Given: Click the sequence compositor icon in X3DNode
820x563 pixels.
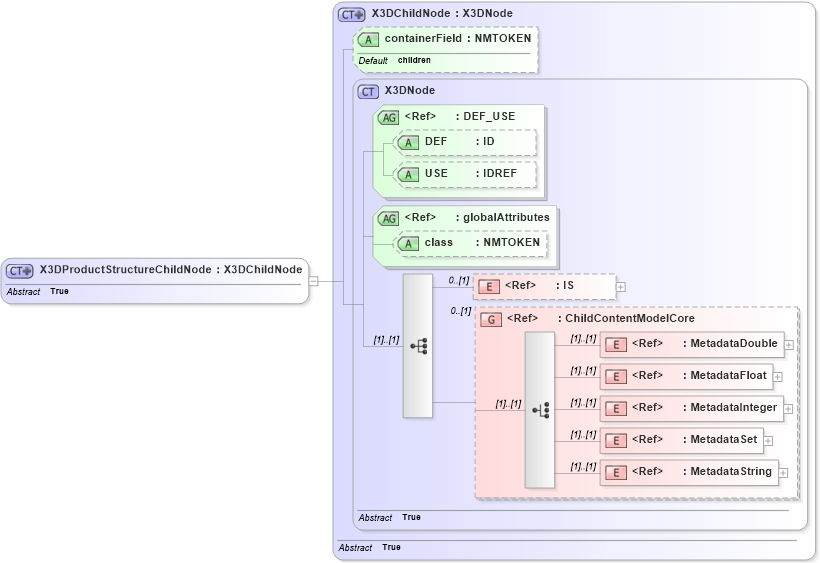Looking at the screenshot, I should coord(418,346).
